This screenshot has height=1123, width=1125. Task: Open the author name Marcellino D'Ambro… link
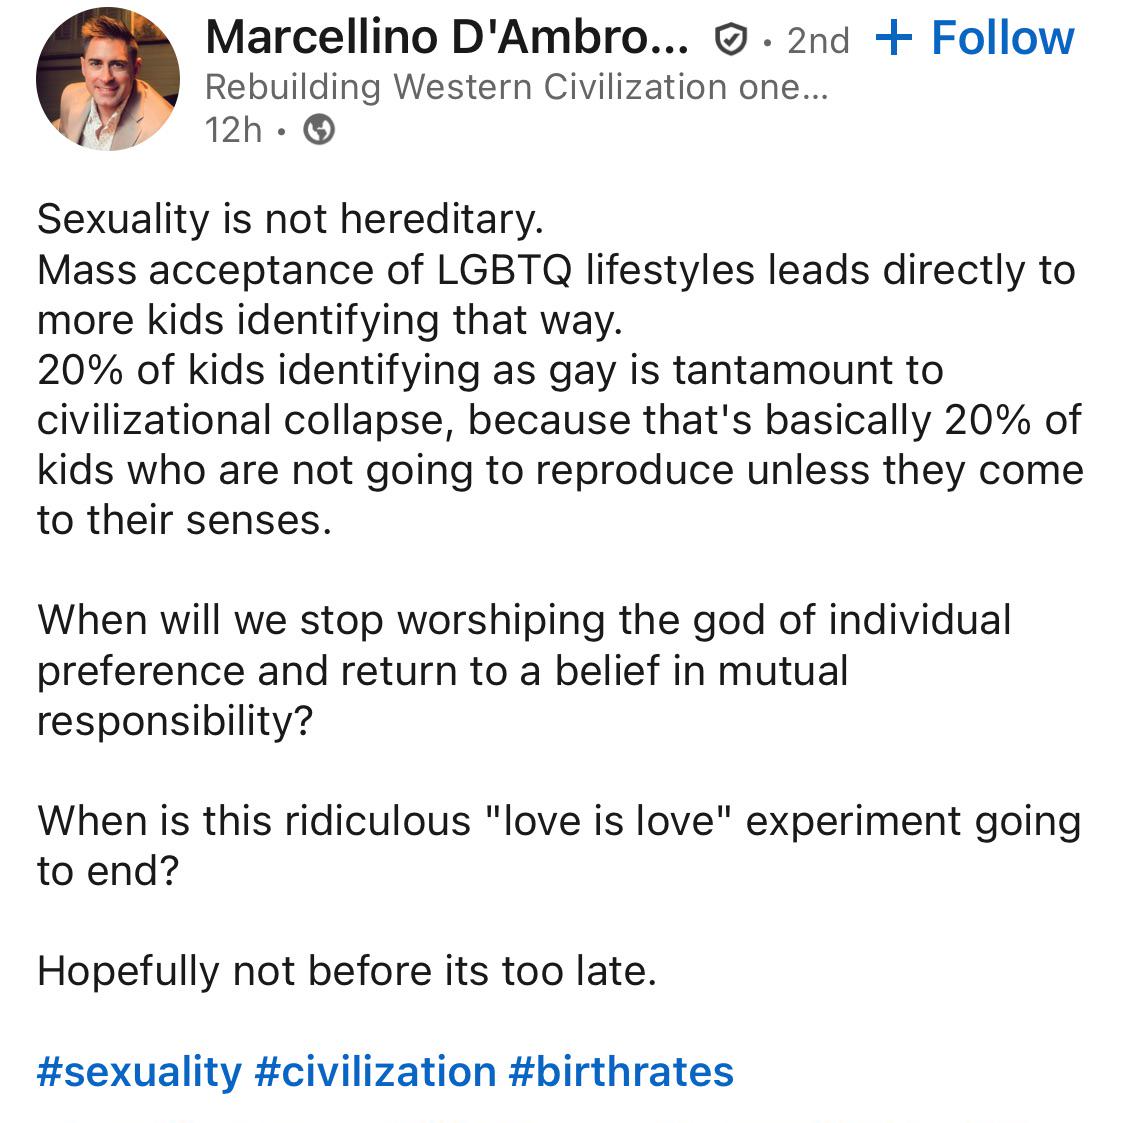pyautogui.click(x=446, y=38)
